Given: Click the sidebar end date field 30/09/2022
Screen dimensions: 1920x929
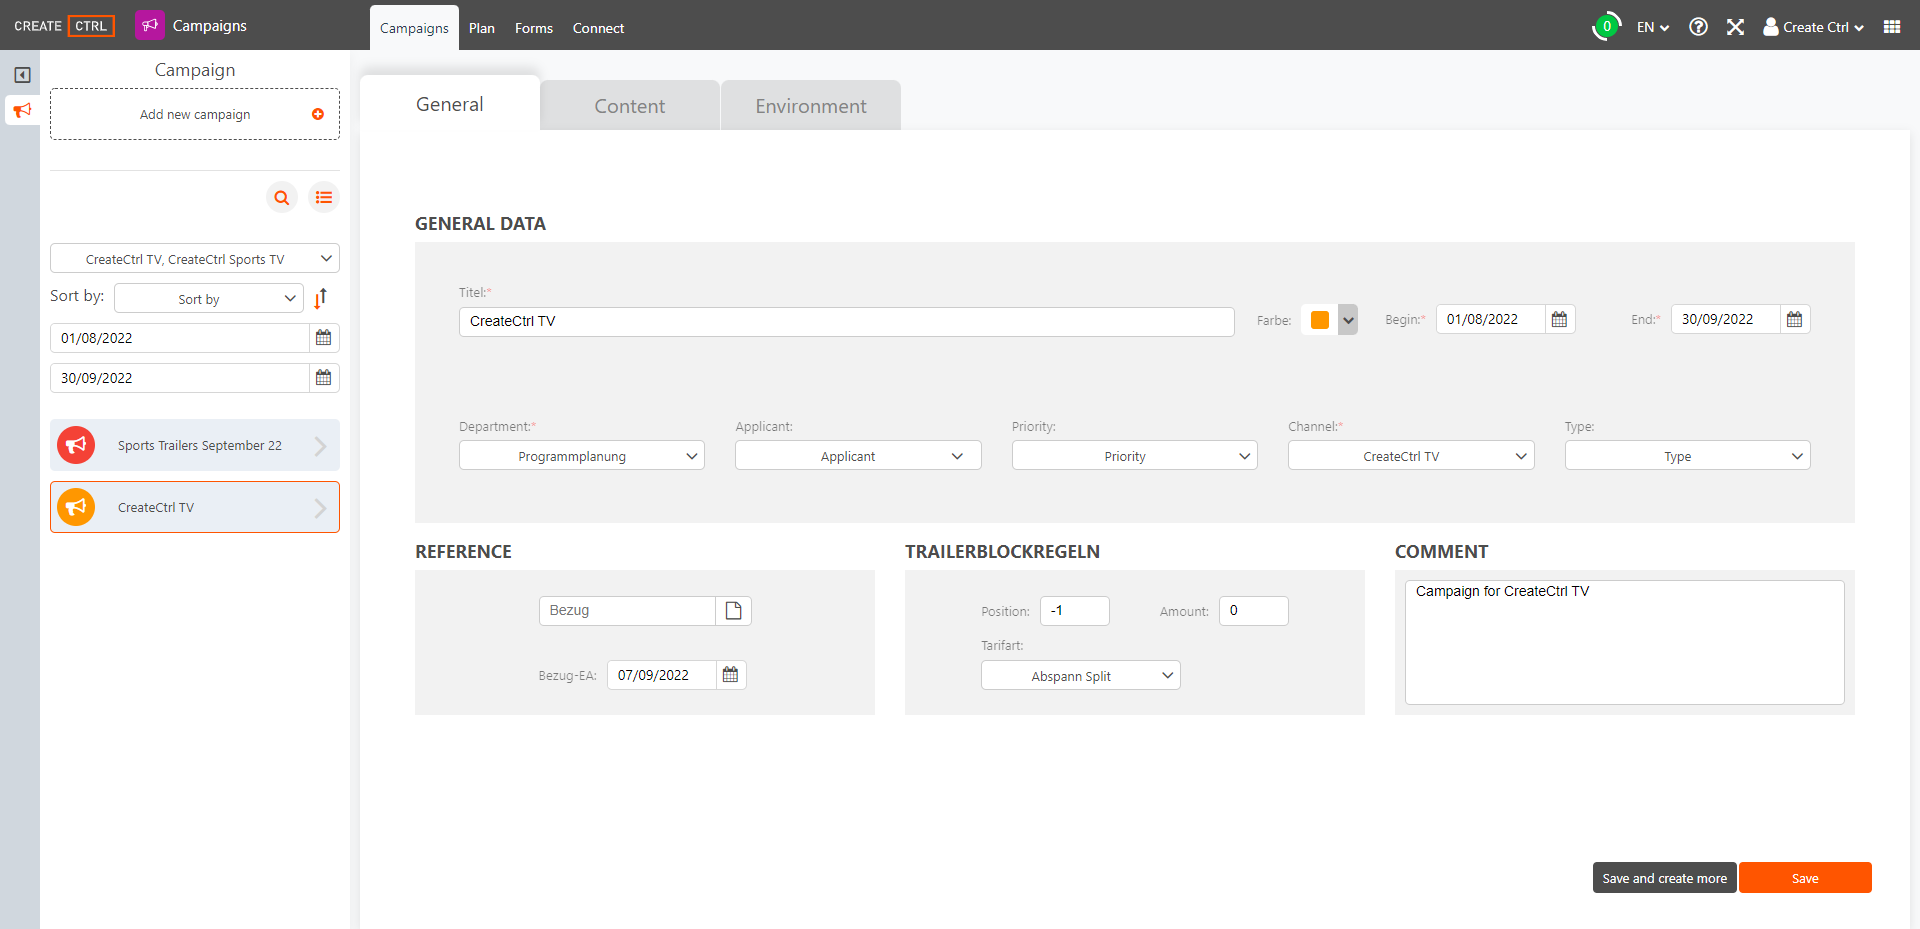Looking at the screenshot, I should pyautogui.click(x=180, y=378).
